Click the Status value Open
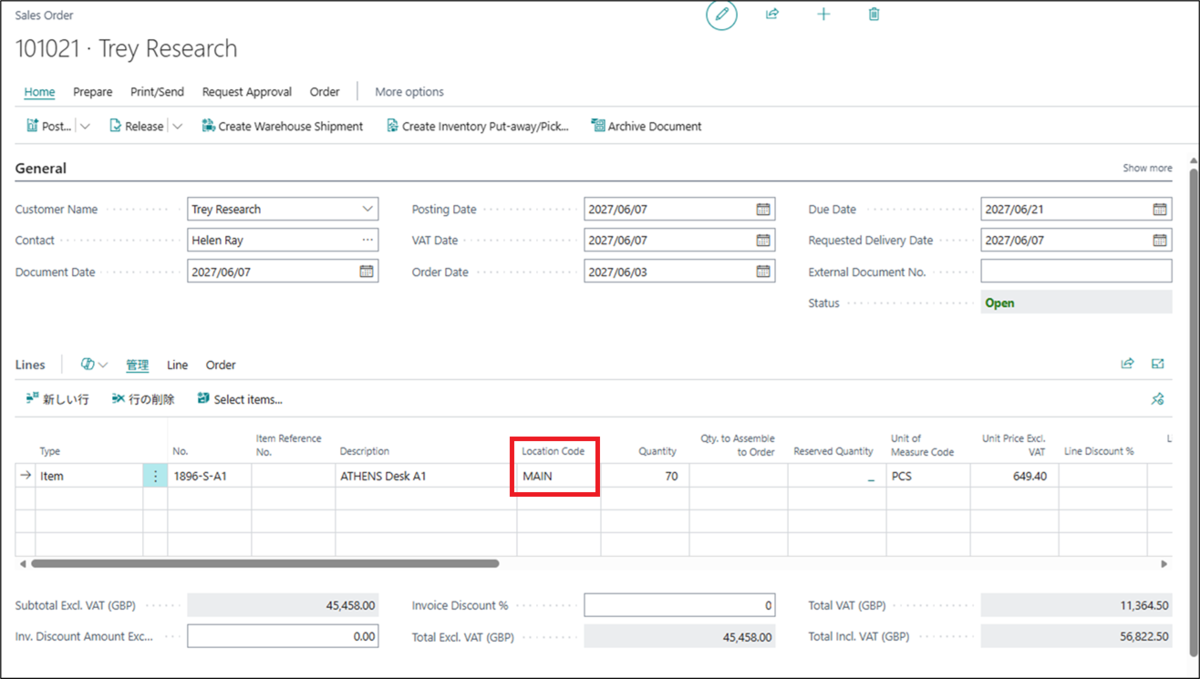1200x679 pixels. coord(1076,303)
